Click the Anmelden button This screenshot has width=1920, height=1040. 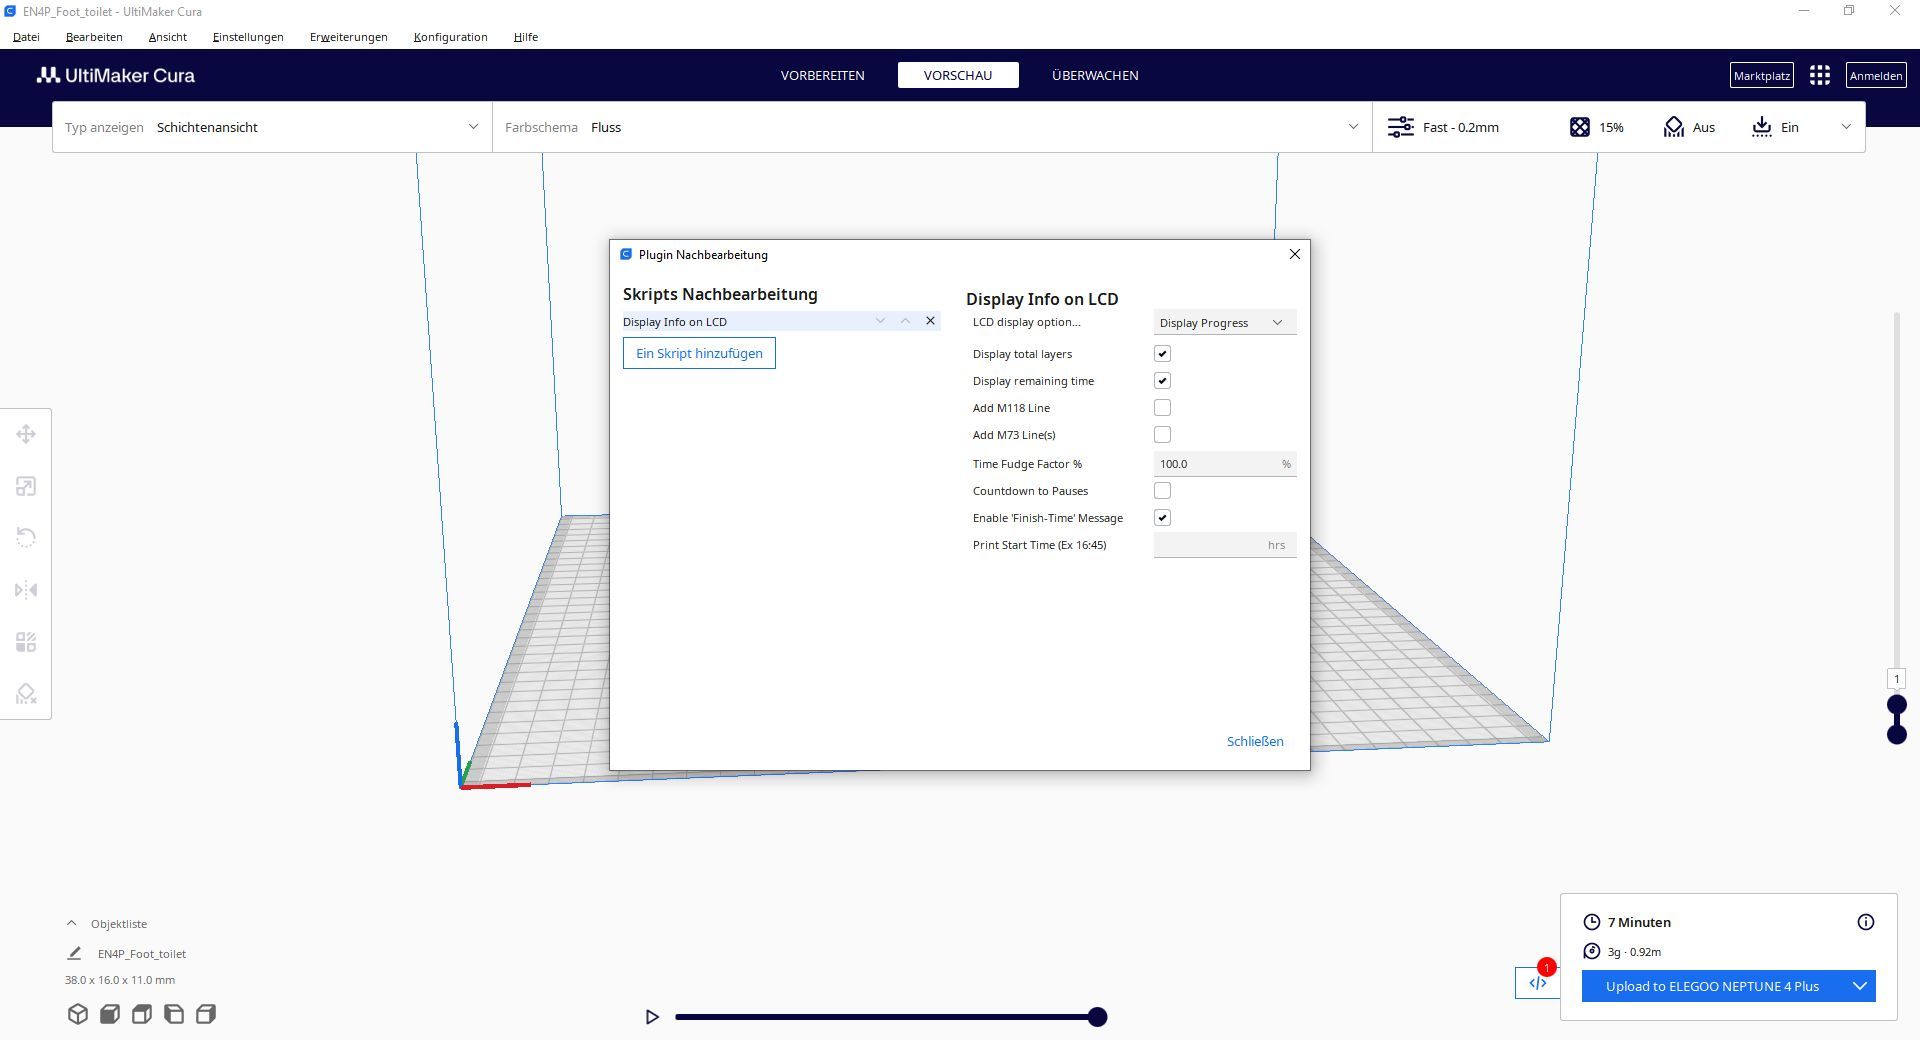(1876, 75)
